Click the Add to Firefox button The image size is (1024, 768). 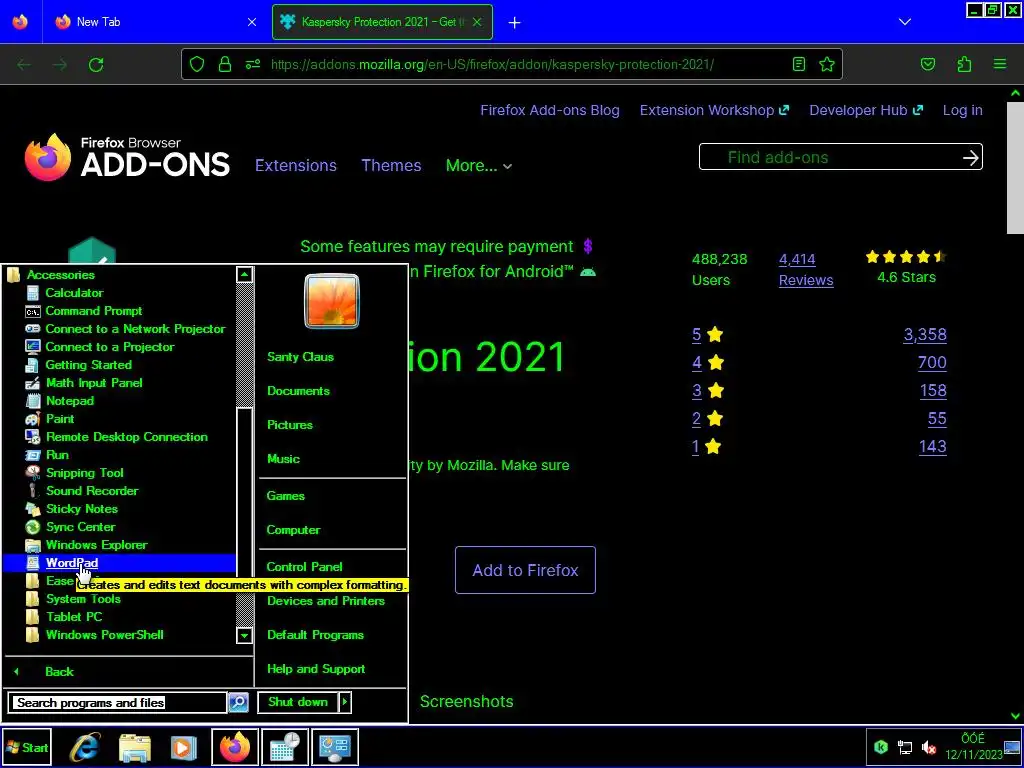525,570
